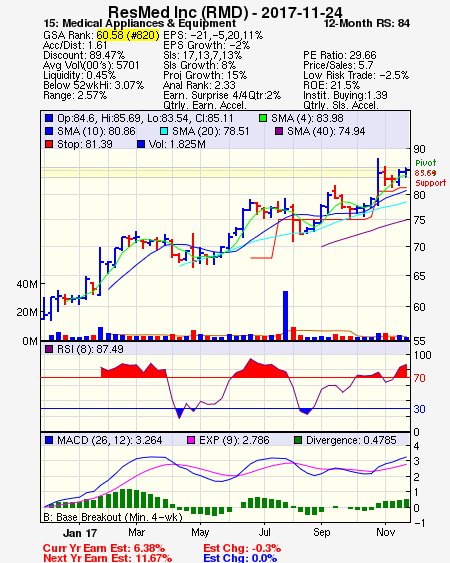The width and height of the screenshot is (450, 563).
Task: Click the B: Base Breakout (Min. 4-wk) note
Action: 113,517
